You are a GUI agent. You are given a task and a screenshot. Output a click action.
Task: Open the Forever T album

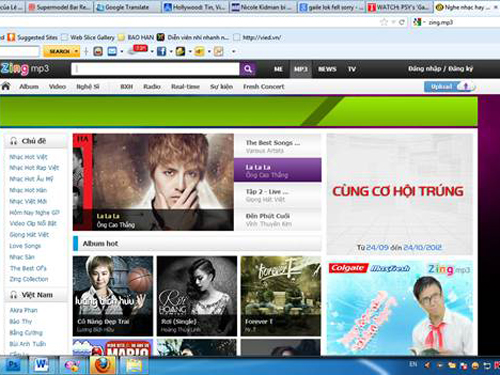click(281, 296)
